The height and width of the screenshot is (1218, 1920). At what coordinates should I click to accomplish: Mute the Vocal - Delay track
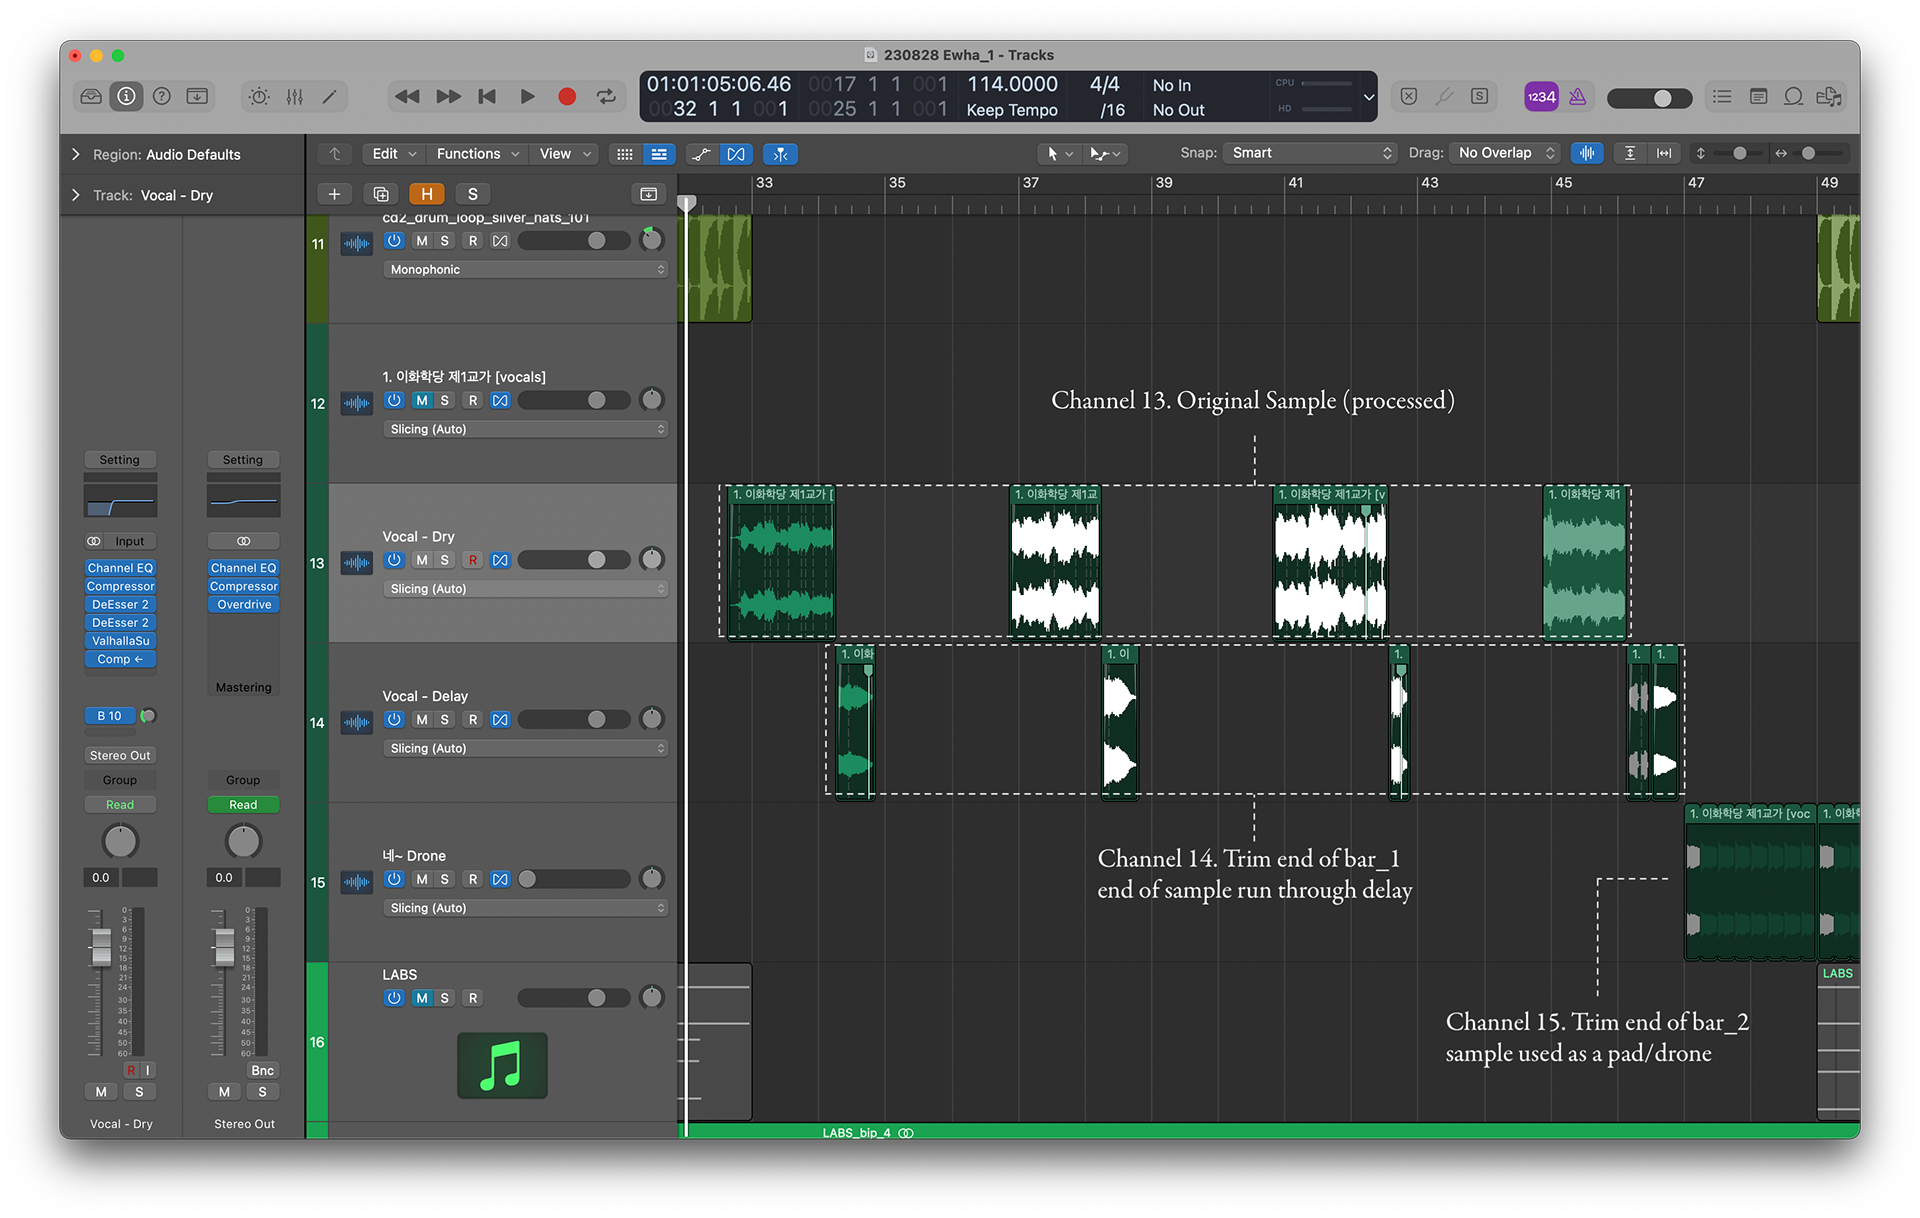422,720
